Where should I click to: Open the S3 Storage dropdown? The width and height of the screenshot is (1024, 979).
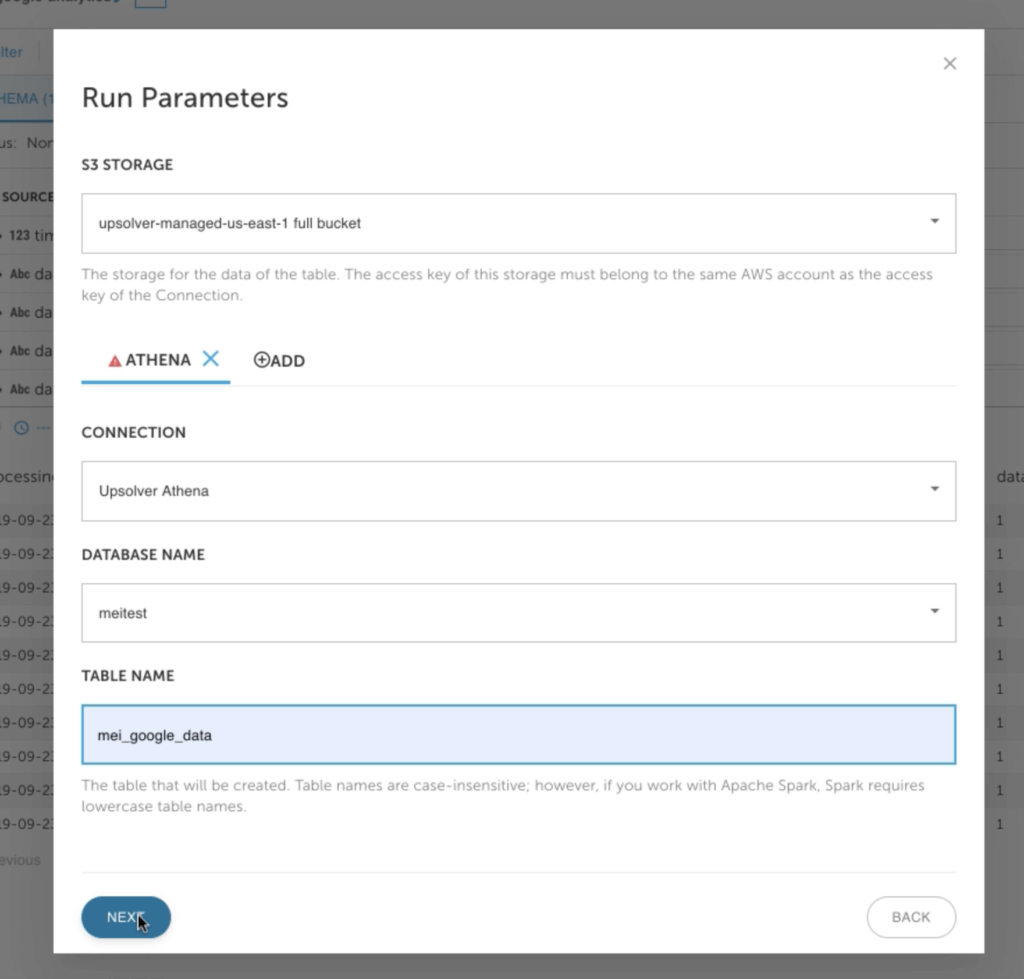coord(519,223)
